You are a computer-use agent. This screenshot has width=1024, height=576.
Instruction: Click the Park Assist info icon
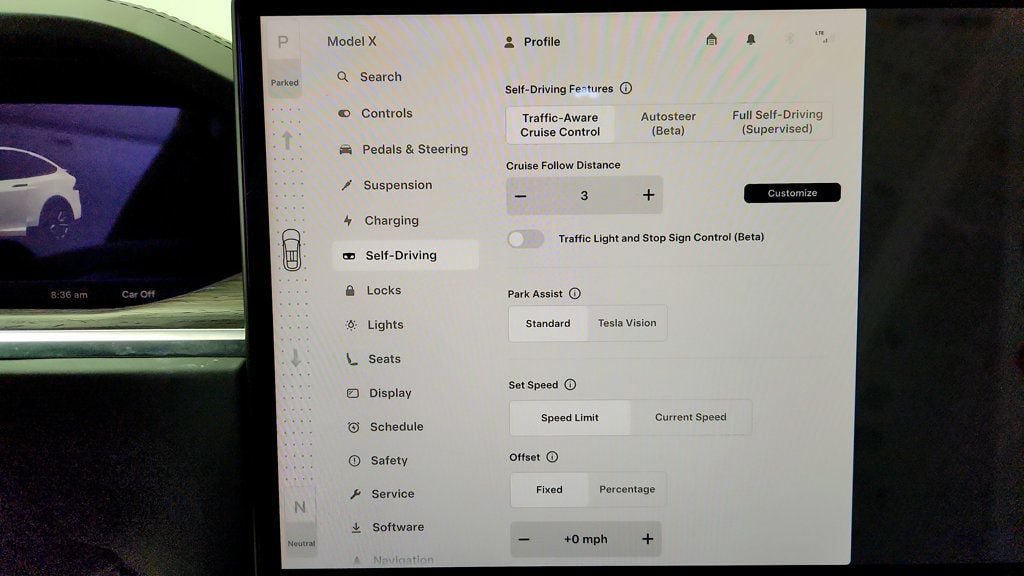(575, 294)
